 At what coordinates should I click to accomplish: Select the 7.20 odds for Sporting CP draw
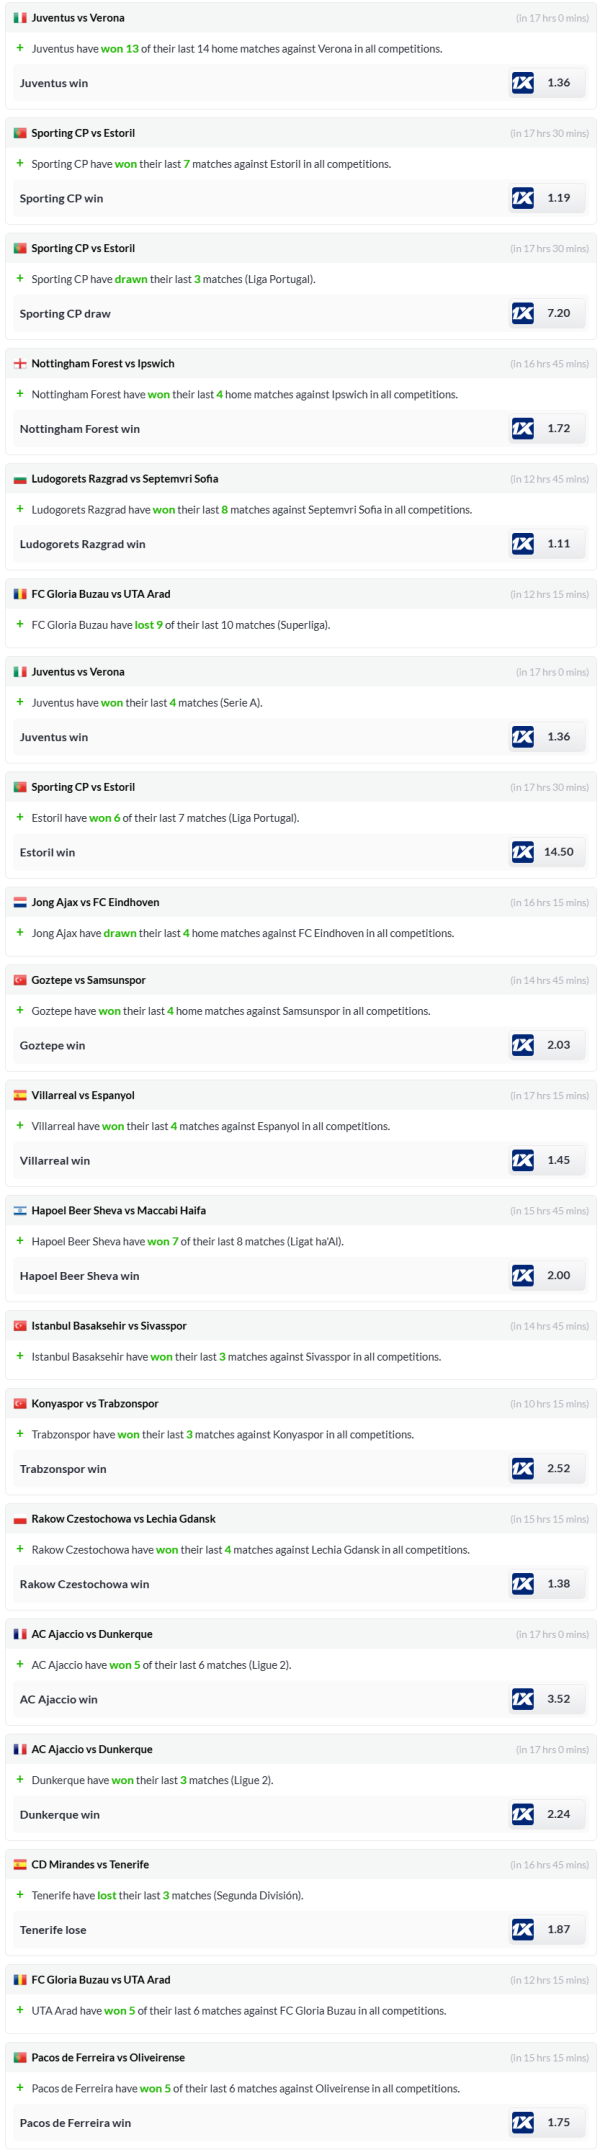pyautogui.click(x=558, y=313)
